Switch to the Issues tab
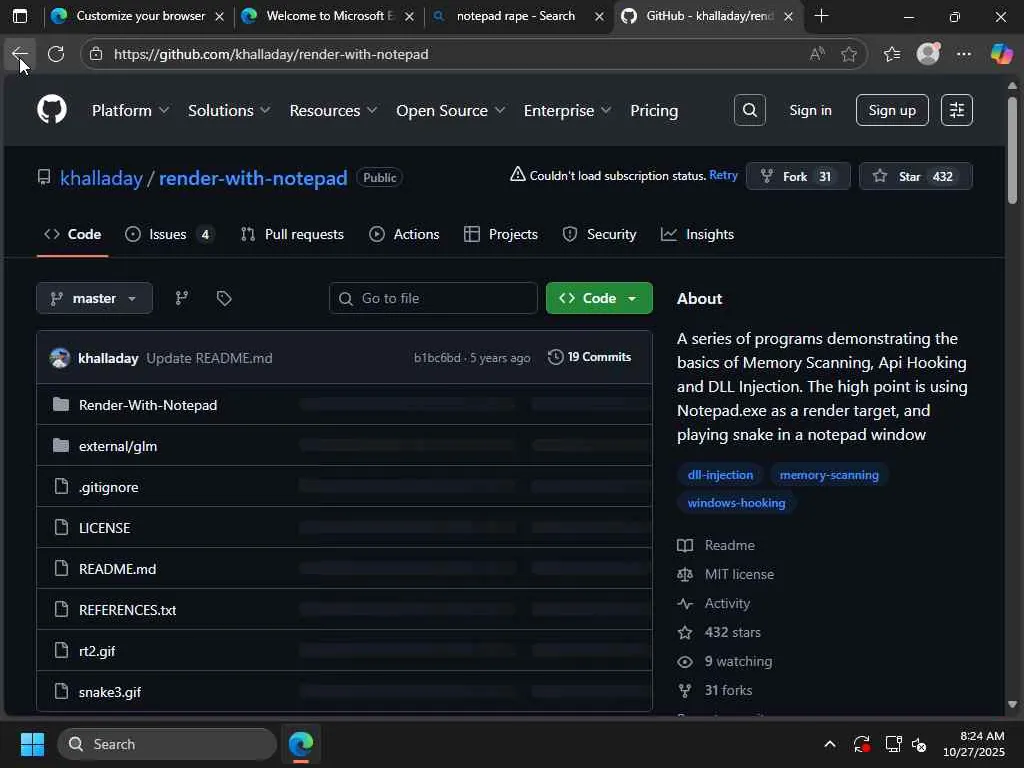 click(170, 234)
